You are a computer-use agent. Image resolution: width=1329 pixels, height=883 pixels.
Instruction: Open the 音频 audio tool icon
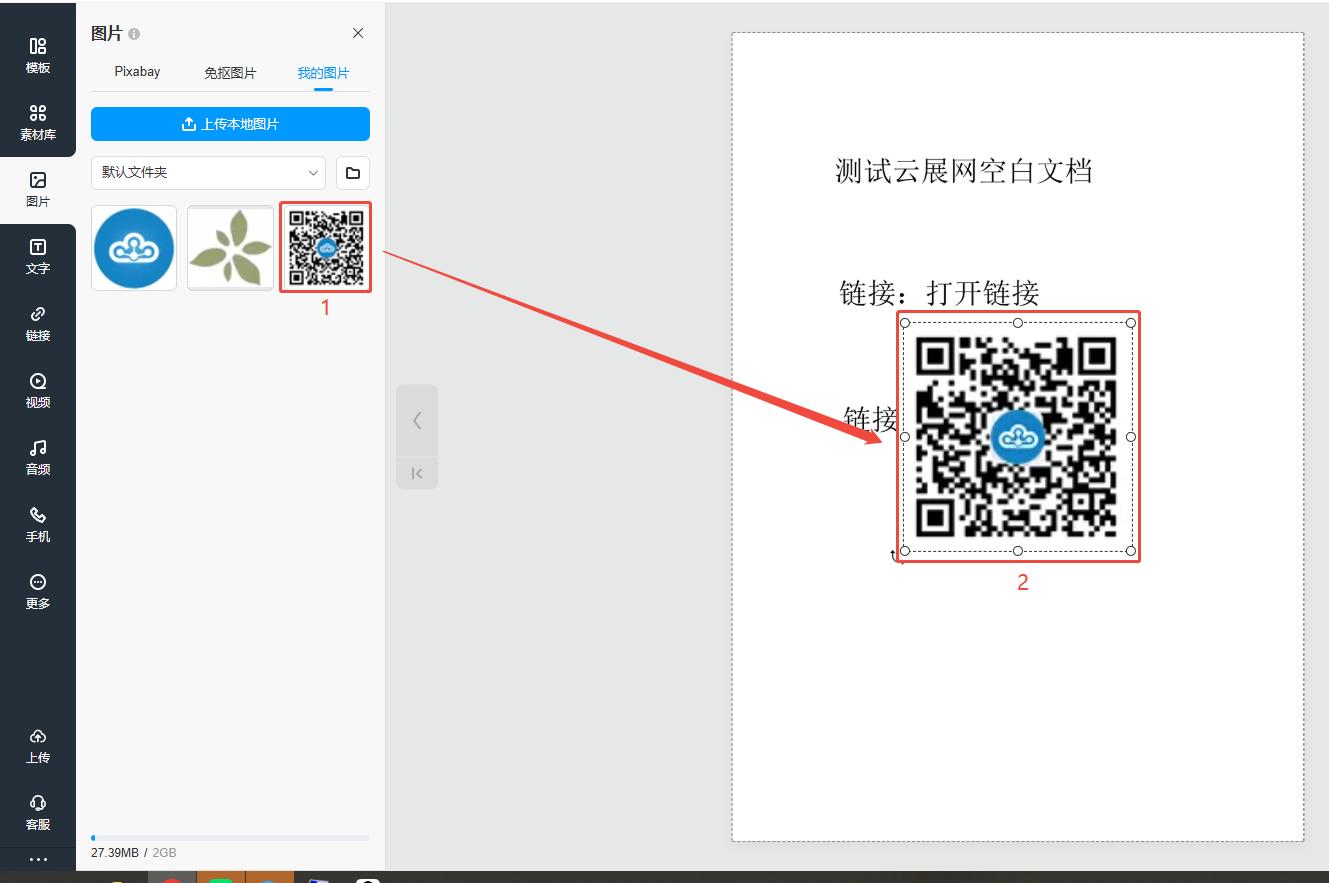pyautogui.click(x=38, y=457)
